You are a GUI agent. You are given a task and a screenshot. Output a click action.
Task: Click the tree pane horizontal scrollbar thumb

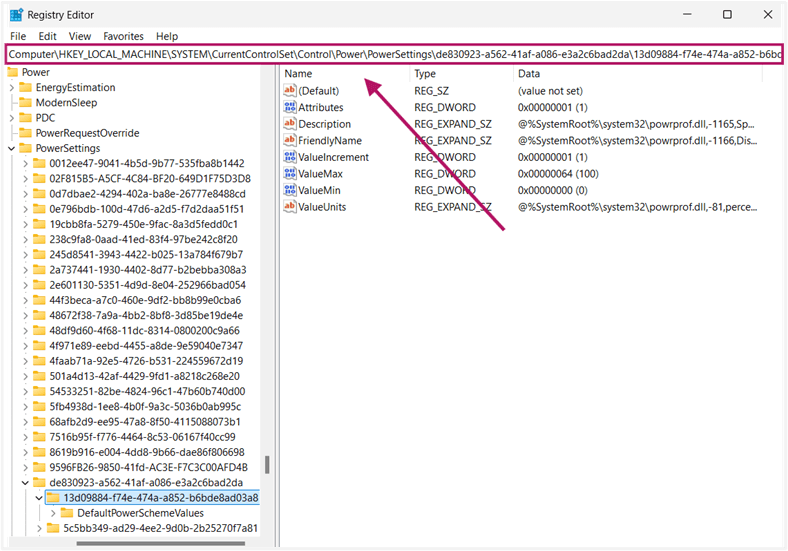click(160, 543)
